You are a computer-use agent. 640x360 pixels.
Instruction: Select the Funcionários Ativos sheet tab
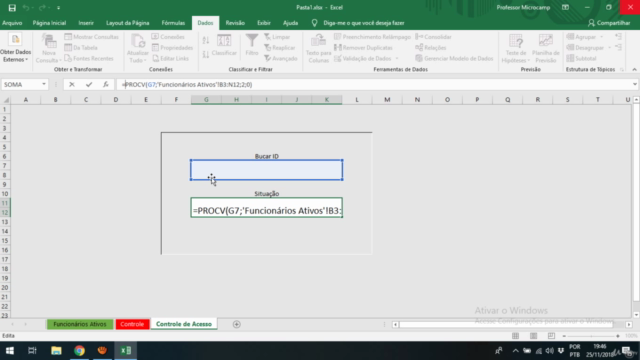coord(80,324)
